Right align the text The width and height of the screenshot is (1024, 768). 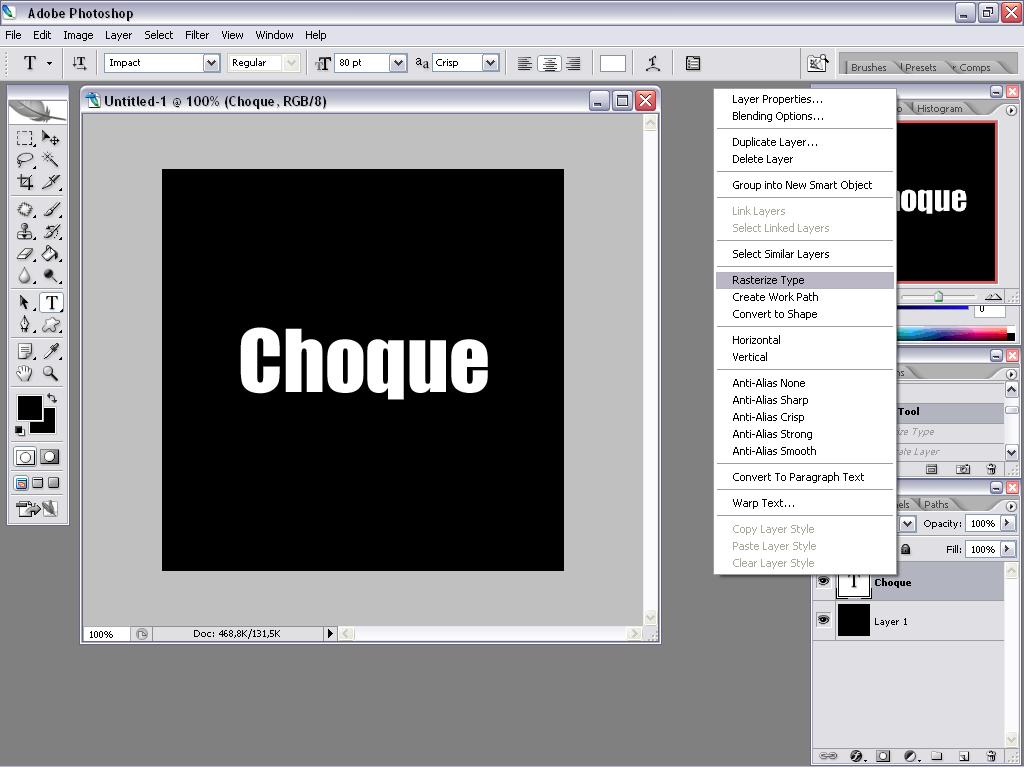coord(573,63)
